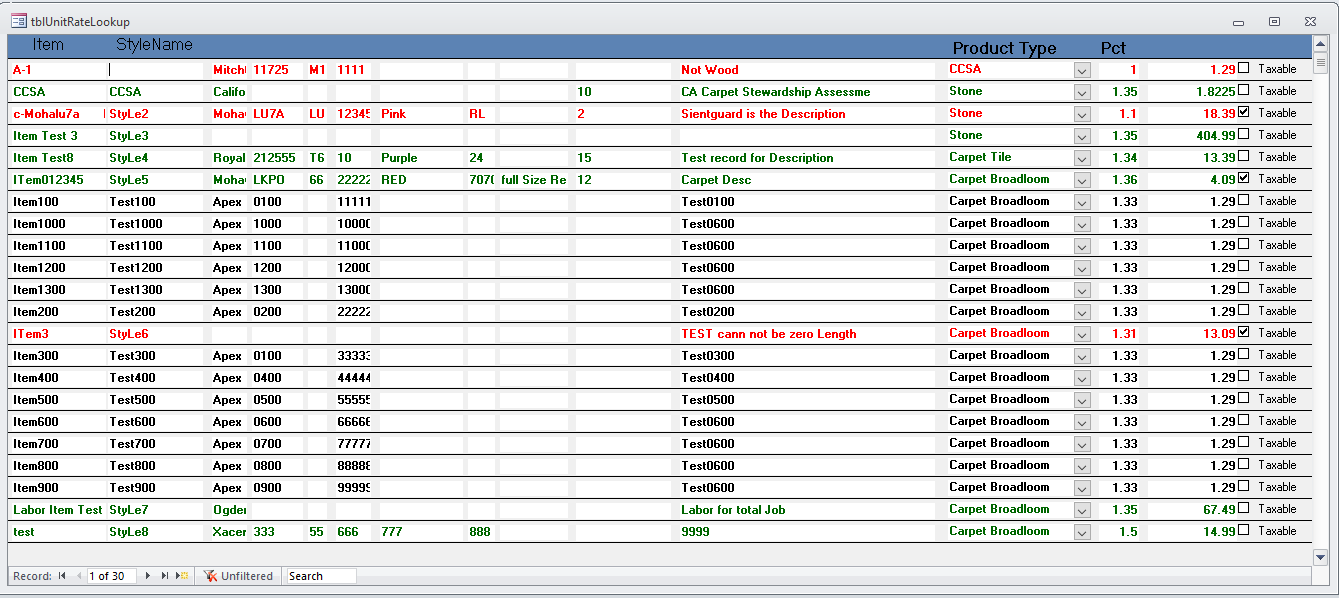Screen dimensions: 1339x598
Task: Click the scroll down arrow
Action: pos(1320,557)
